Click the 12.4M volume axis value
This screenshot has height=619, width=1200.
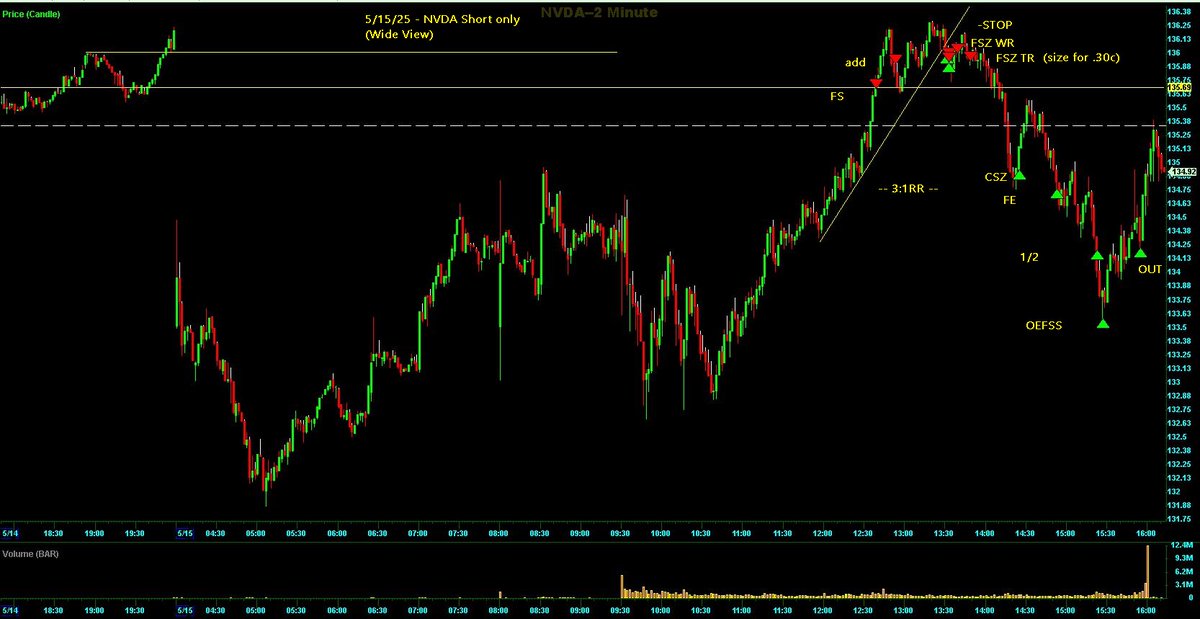[1180, 544]
